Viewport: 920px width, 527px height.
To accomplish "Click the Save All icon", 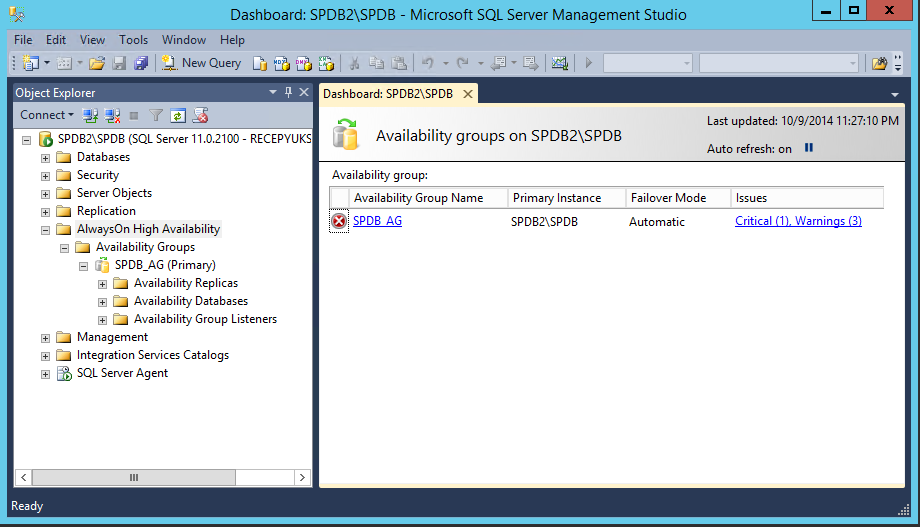I will [x=141, y=63].
